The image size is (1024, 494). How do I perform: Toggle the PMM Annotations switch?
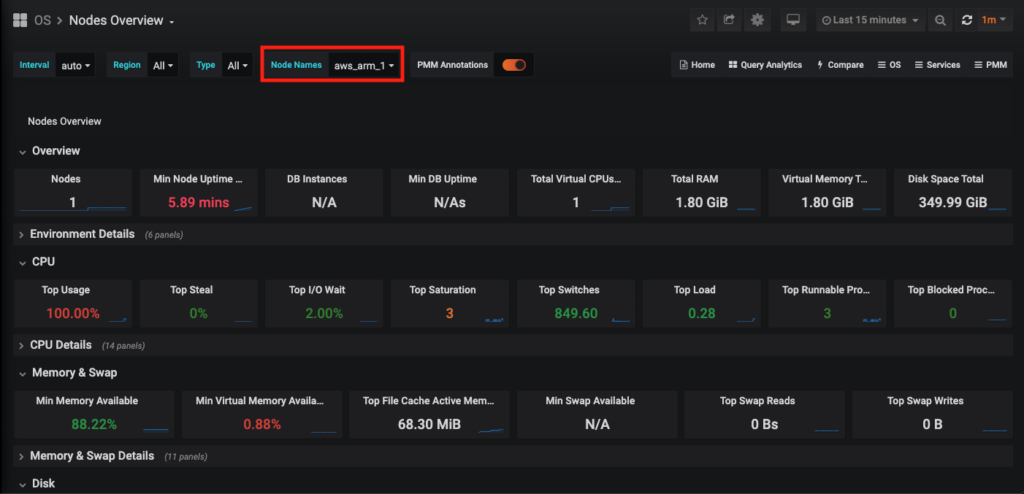[514, 65]
